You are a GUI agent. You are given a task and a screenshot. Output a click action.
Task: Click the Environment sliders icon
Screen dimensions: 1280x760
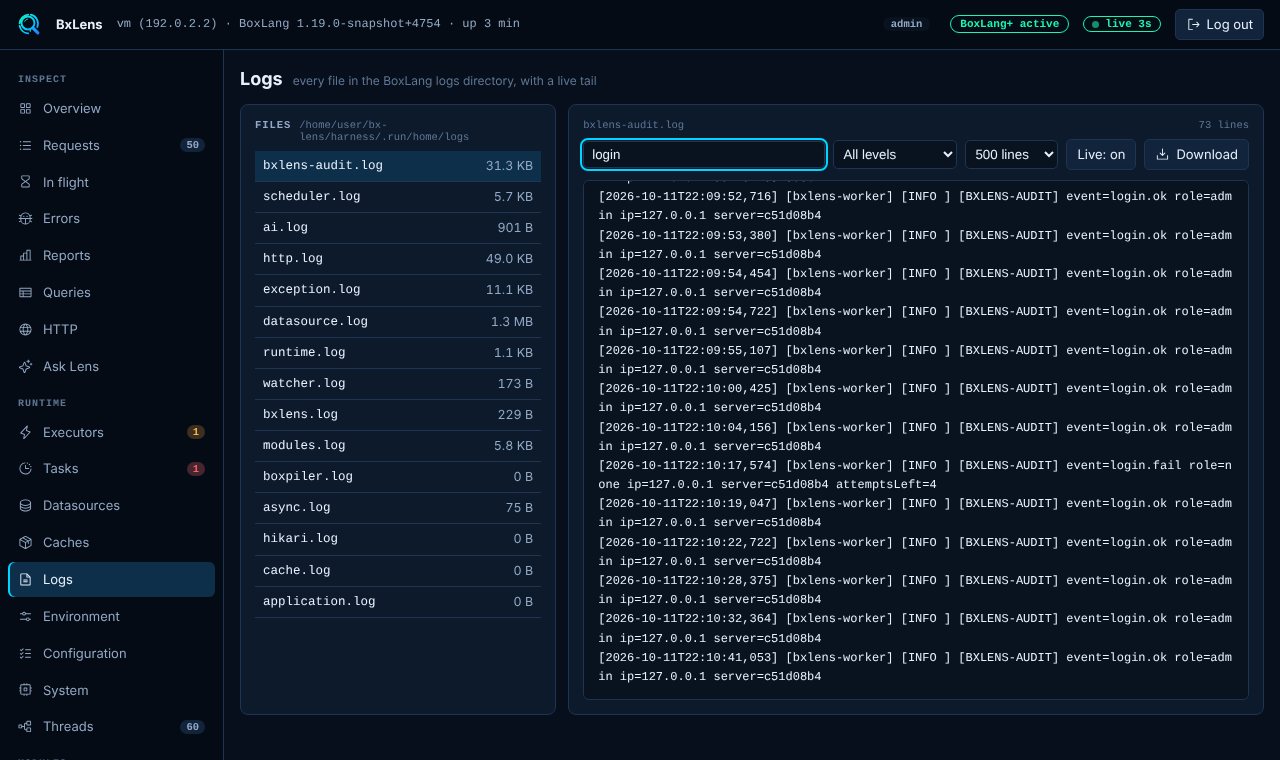(x=25, y=616)
